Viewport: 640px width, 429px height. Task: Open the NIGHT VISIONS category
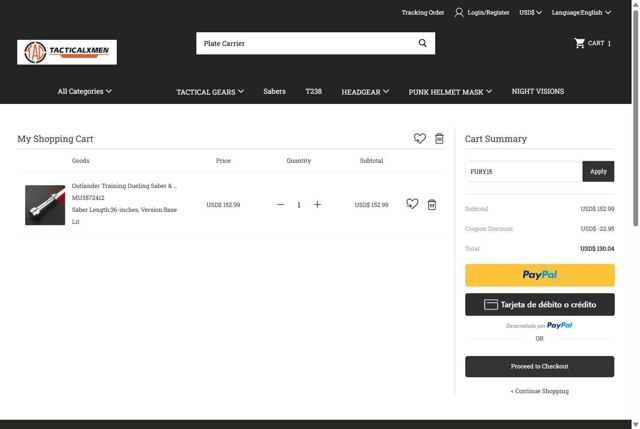click(538, 91)
